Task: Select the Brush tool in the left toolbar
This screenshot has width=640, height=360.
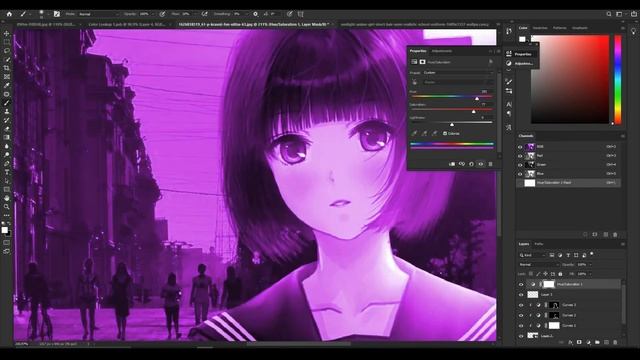Action: point(7,102)
